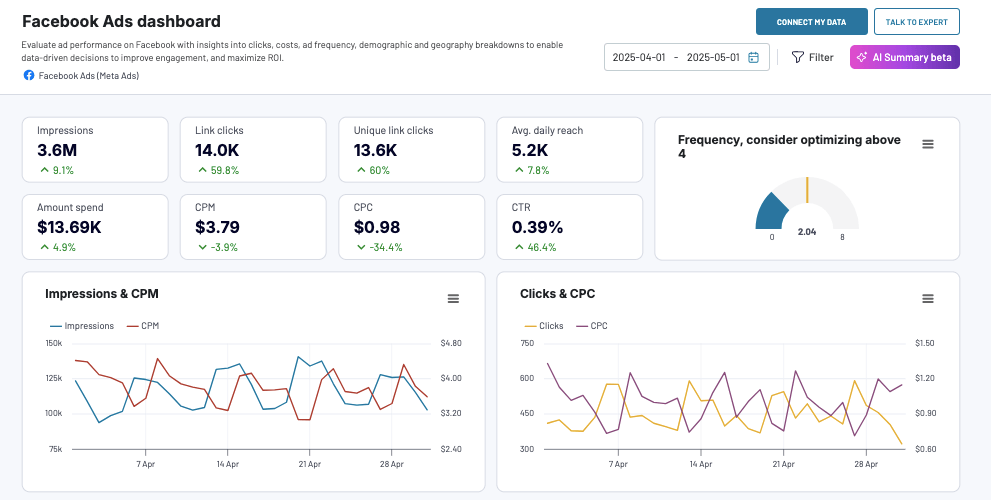The width and height of the screenshot is (991, 500).
Task: Open the calendar icon in date range
Action: click(x=753, y=57)
